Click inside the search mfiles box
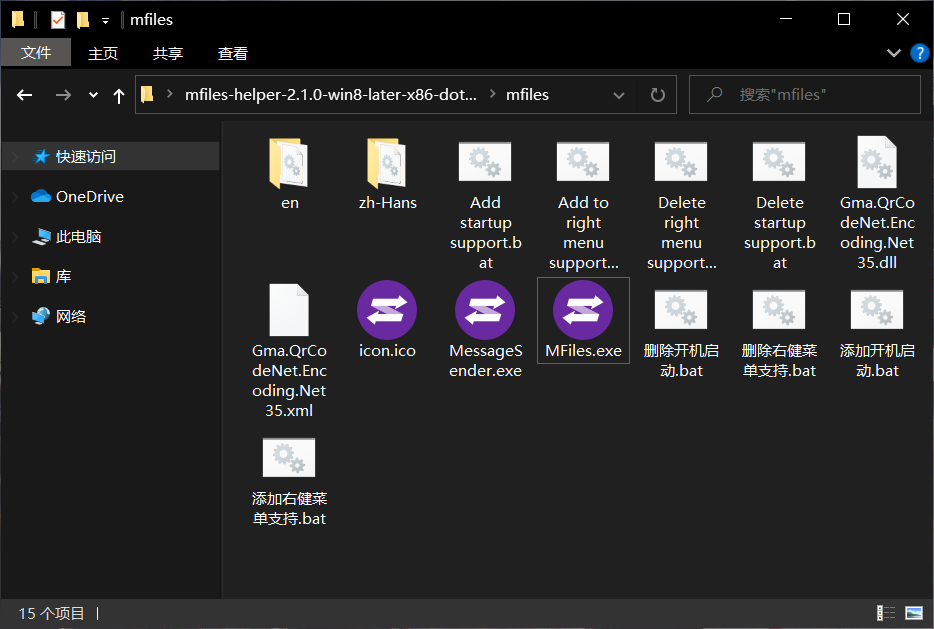Screen dimensions: 934x629 [x=805, y=94]
